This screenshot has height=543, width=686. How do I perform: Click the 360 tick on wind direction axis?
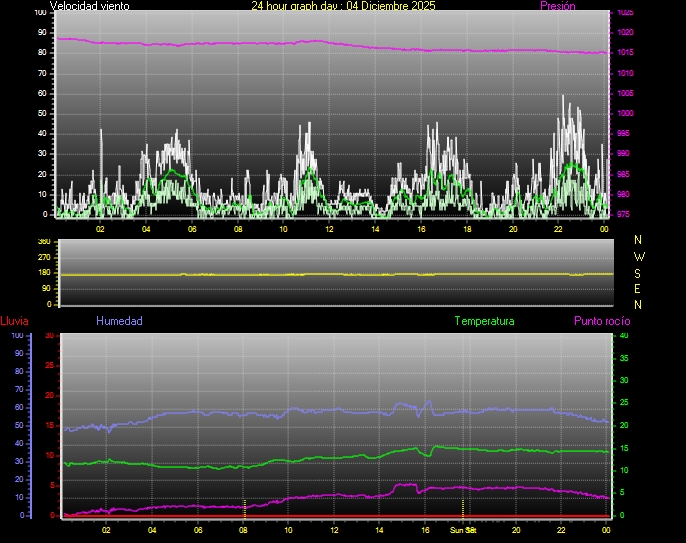click(43, 242)
